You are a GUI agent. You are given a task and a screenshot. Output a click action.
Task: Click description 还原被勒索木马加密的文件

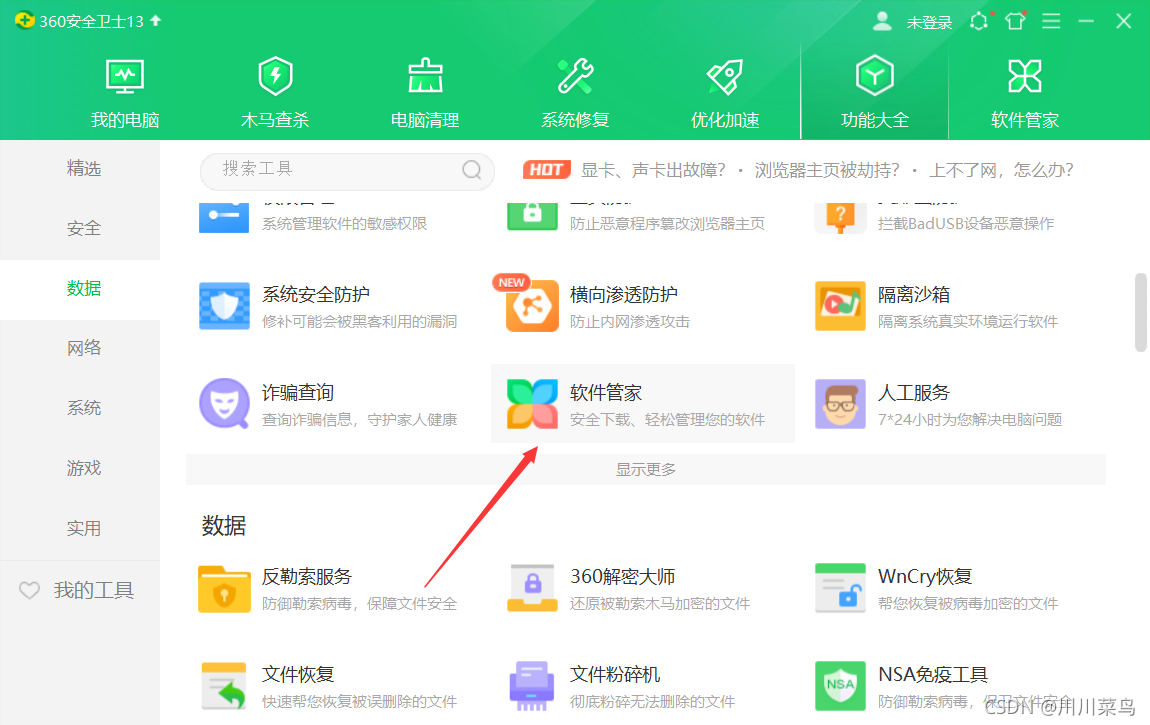pyautogui.click(x=660, y=604)
